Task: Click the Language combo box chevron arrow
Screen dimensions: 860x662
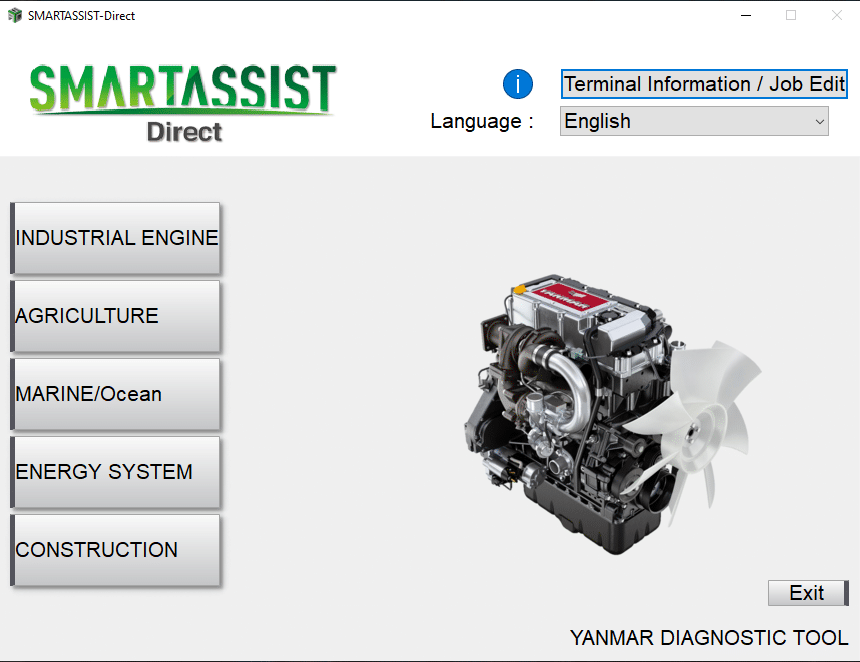Action: [819, 121]
